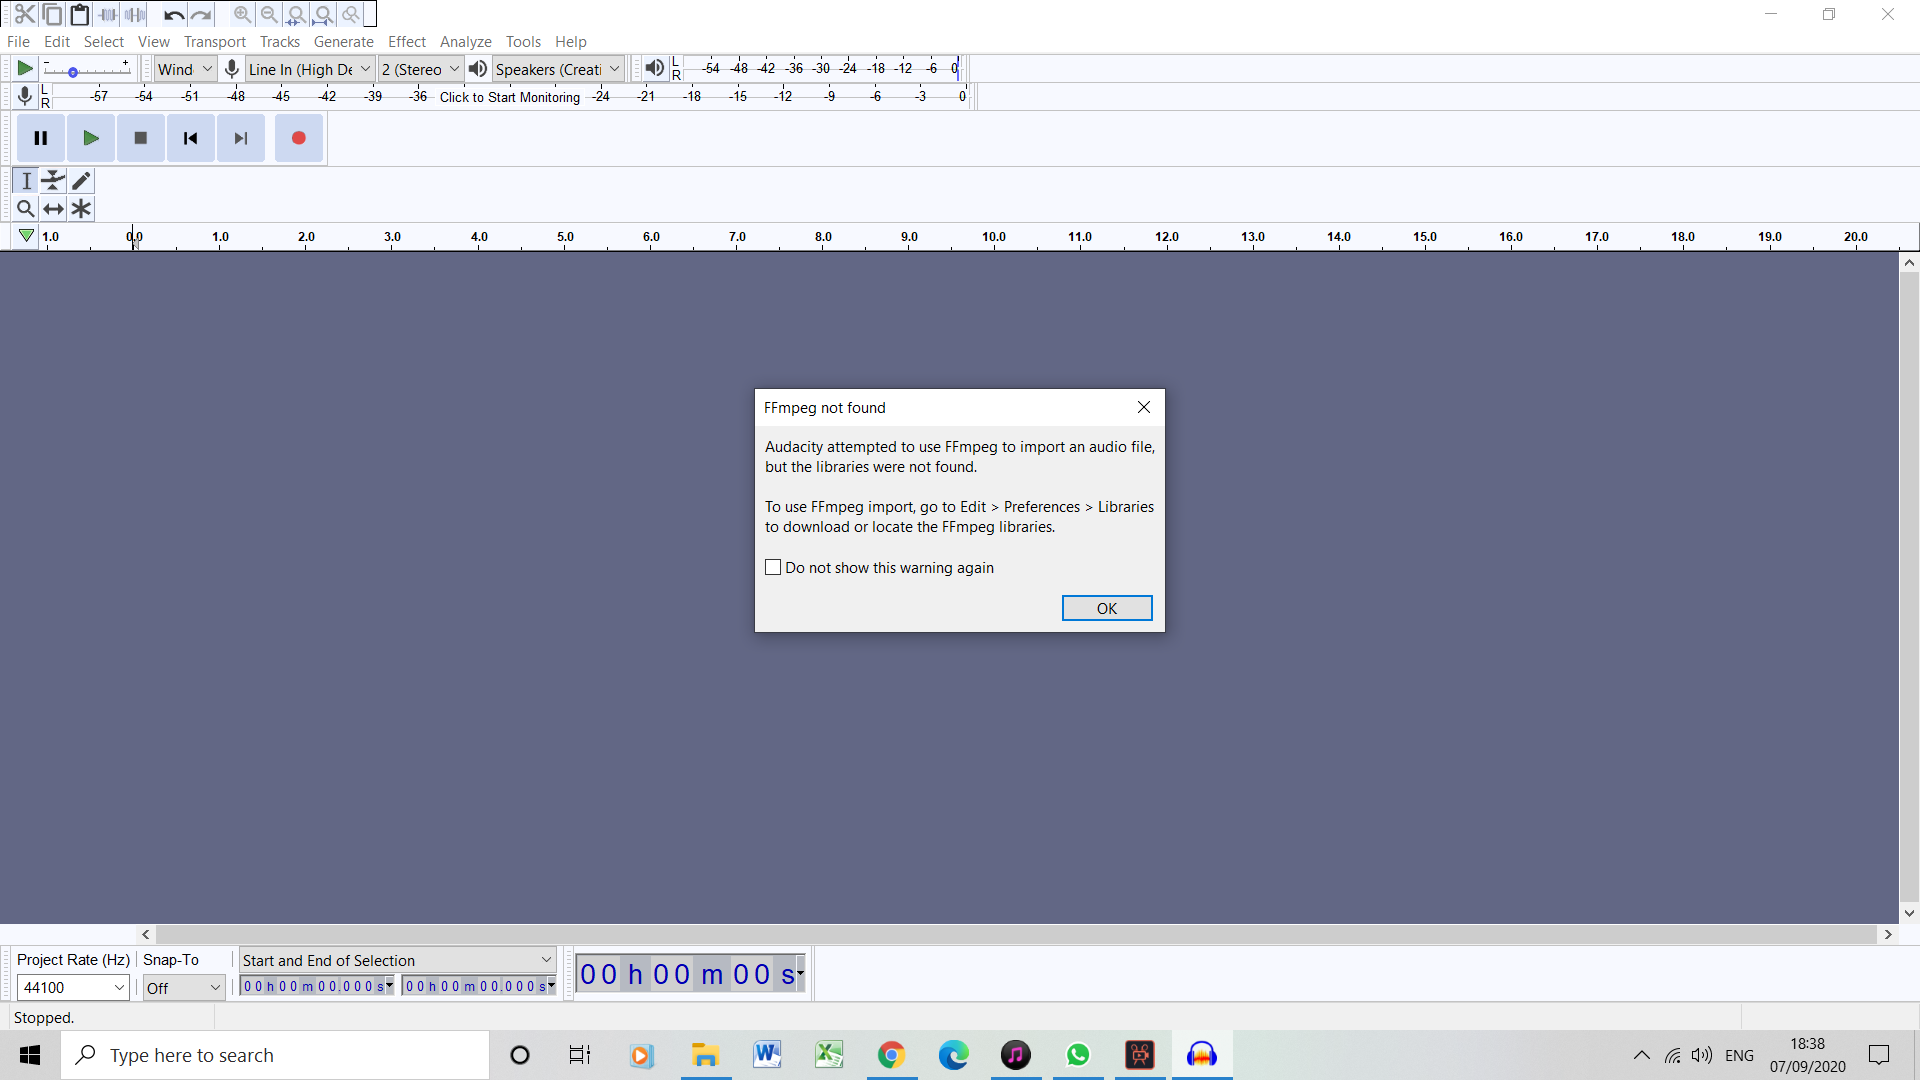Open the Line In recording device dropdown
Image resolution: width=1920 pixels, height=1080 pixels.
pyautogui.click(x=310, y=69)
